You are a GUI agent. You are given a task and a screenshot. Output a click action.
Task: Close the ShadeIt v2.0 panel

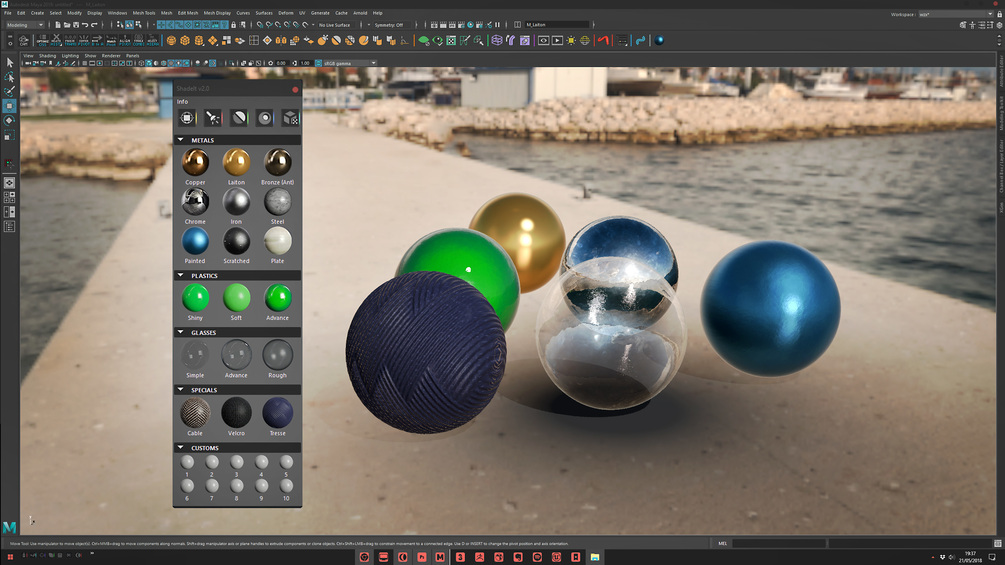pos(295,90)
